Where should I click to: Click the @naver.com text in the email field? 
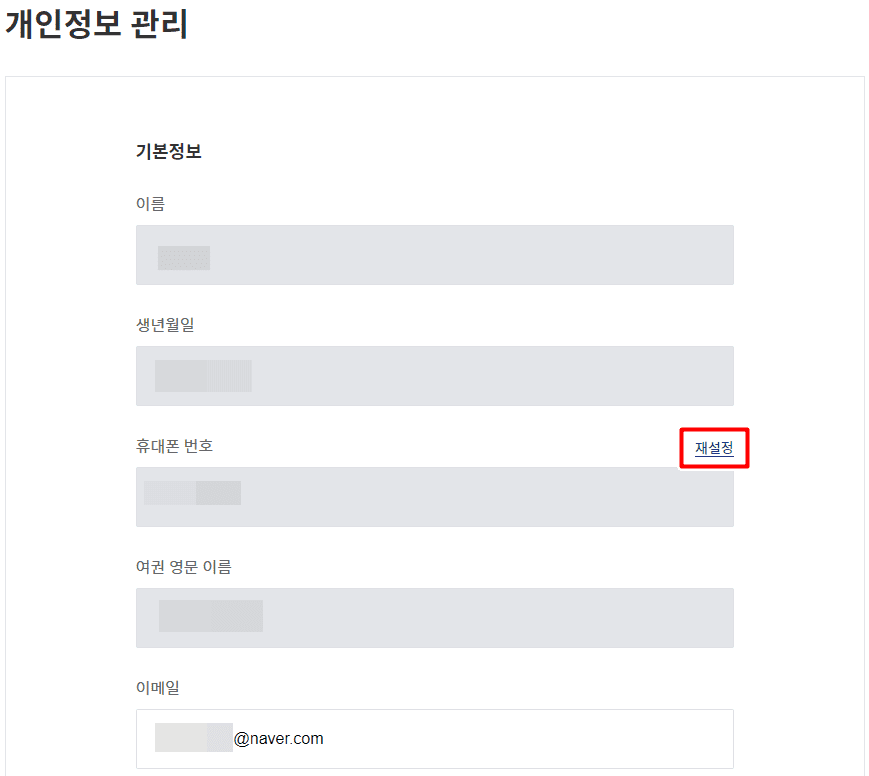[x=279, y=739]
